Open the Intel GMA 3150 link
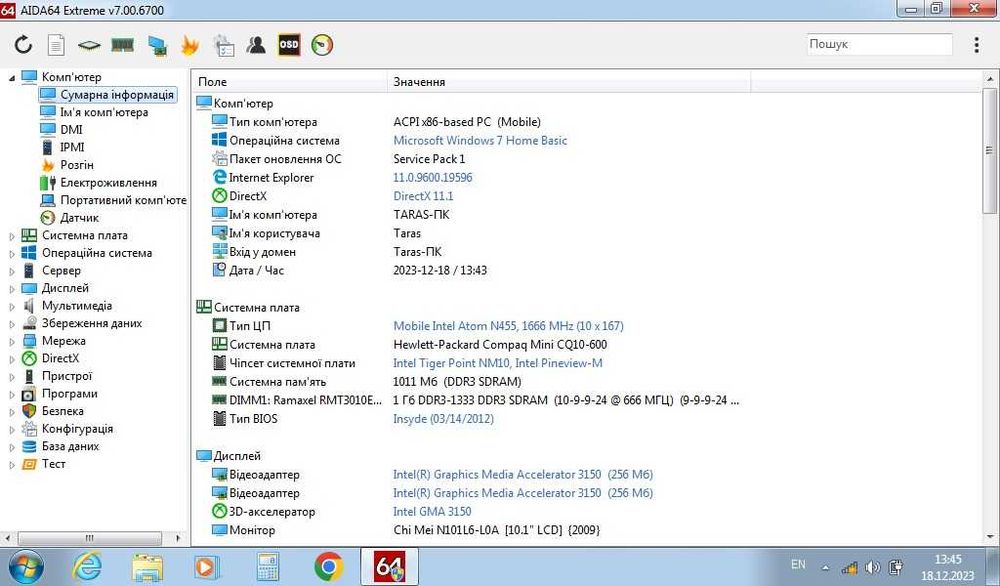 pos(432,511)
